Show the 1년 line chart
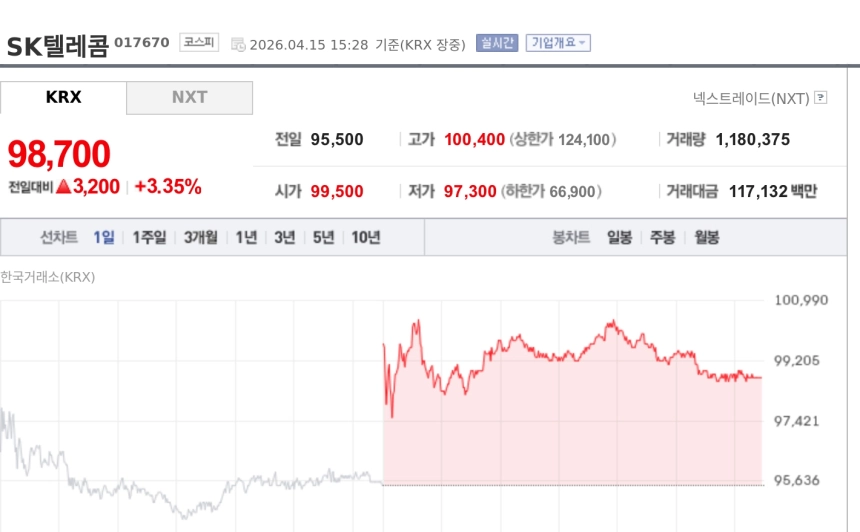 [246, 238]
